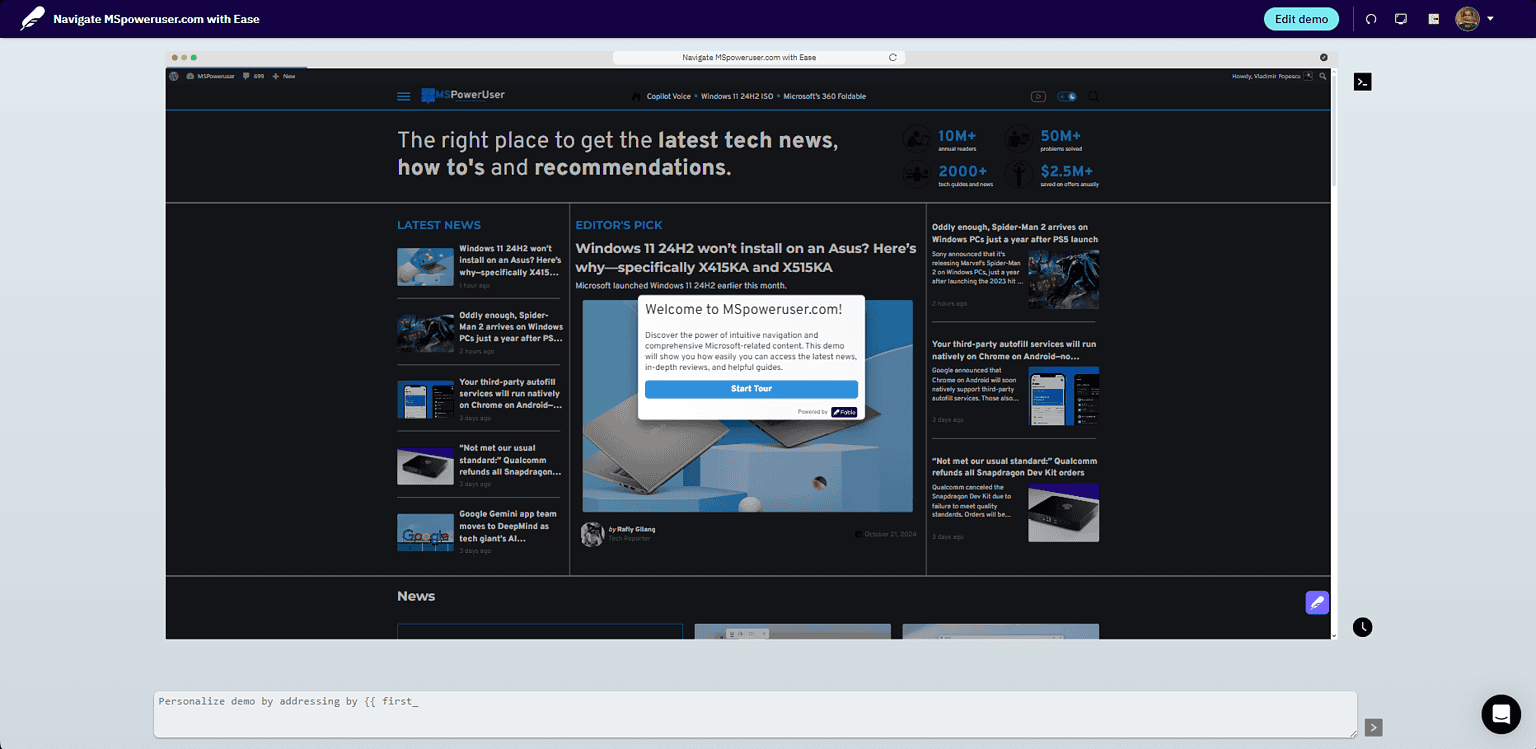Click the reload icon in demo address bar
Image resolution: width=1536 pixels, height=749 pixels.
(893, 58)
